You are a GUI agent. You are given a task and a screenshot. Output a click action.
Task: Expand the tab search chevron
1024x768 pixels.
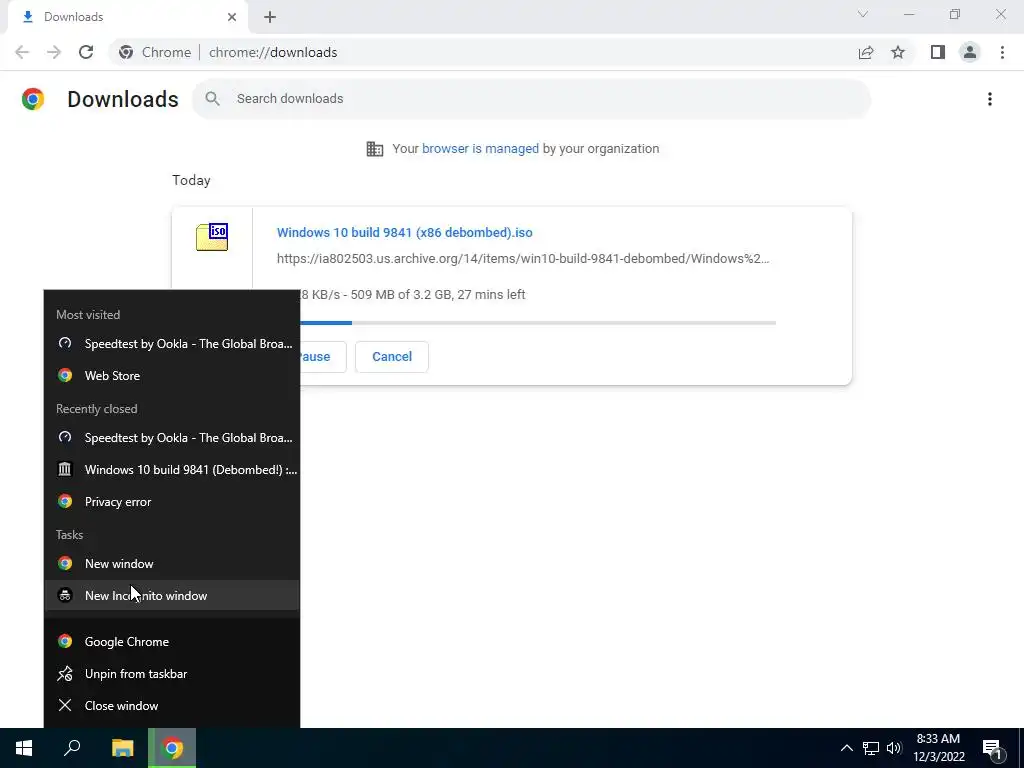863,14
